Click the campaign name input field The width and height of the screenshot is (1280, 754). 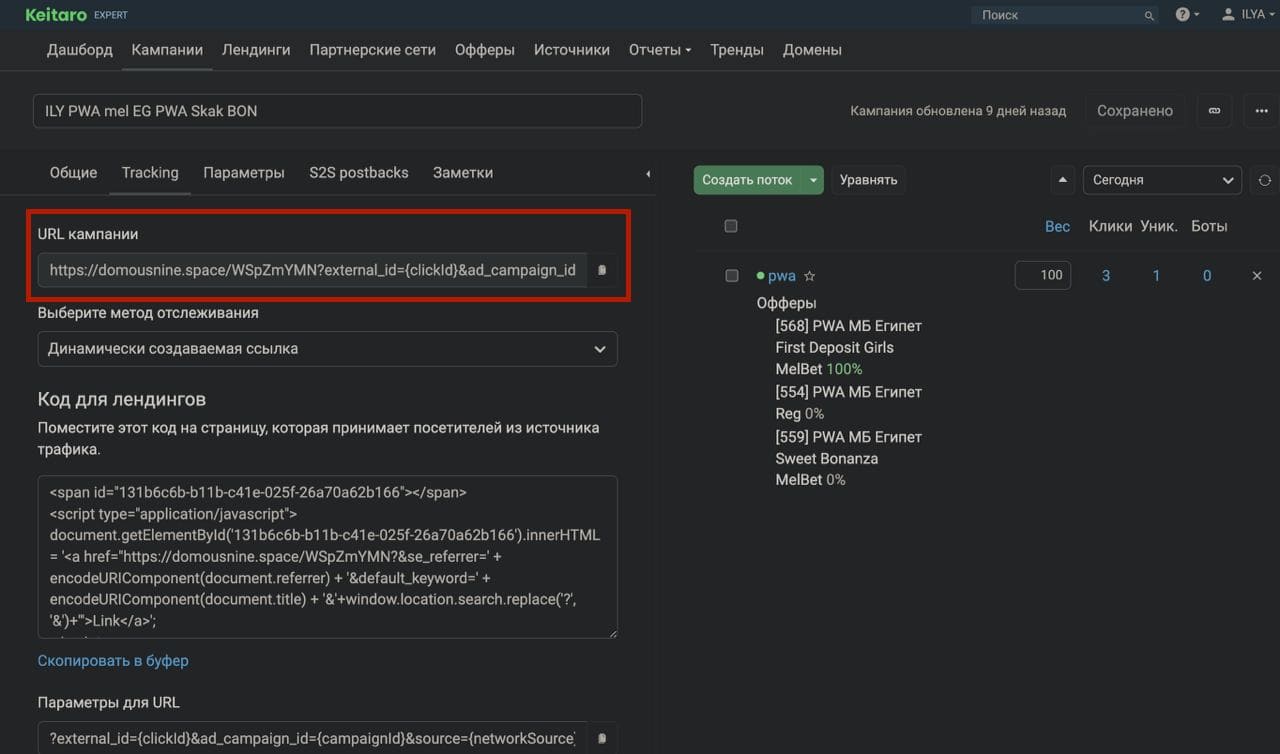click(337, 111)
